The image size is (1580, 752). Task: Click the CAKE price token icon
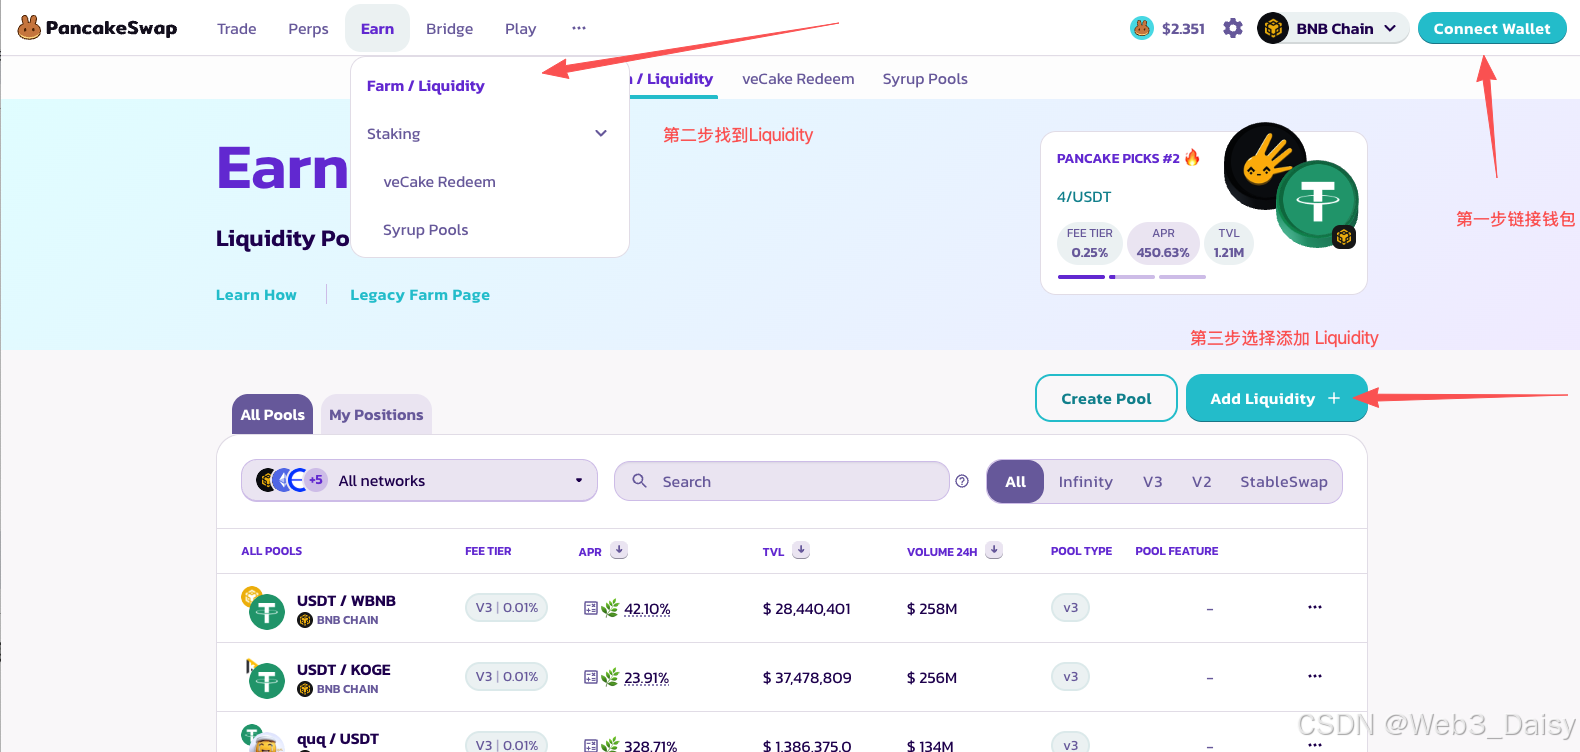click(1142, 28)
